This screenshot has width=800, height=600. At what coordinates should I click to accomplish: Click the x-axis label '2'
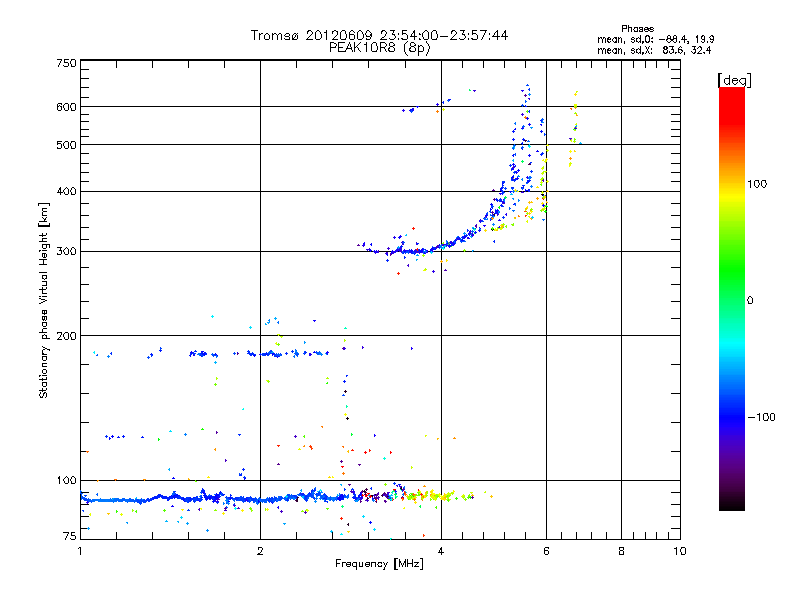click(x=260, y=551)
